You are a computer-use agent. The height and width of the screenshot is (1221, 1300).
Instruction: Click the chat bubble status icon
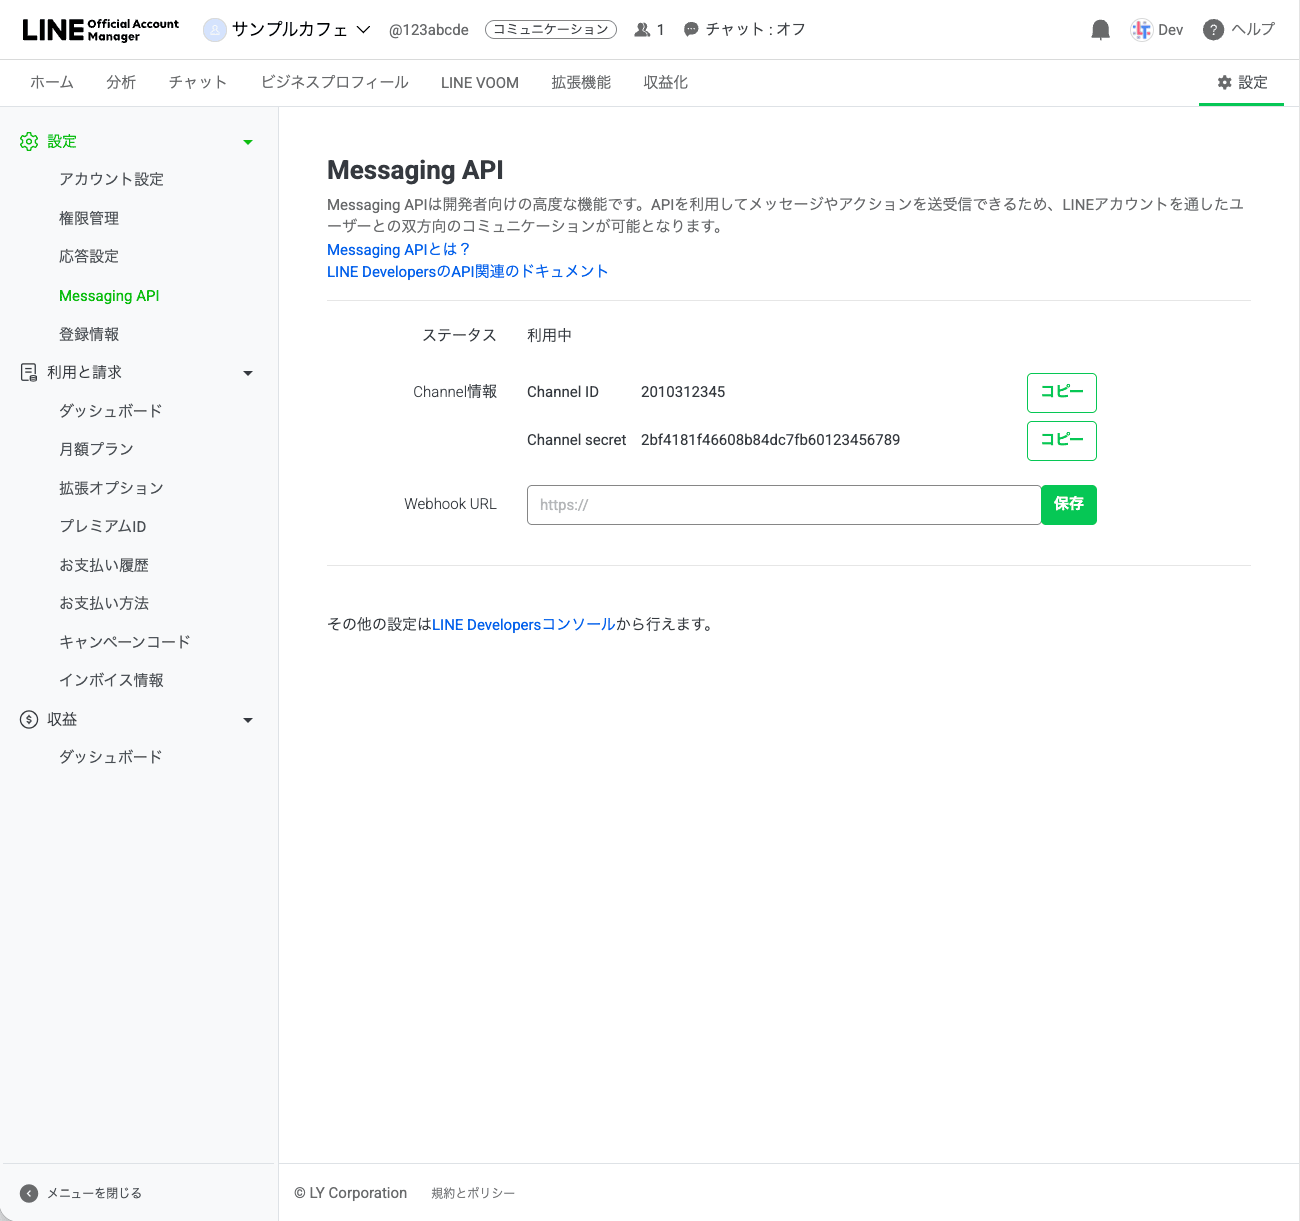691,30
